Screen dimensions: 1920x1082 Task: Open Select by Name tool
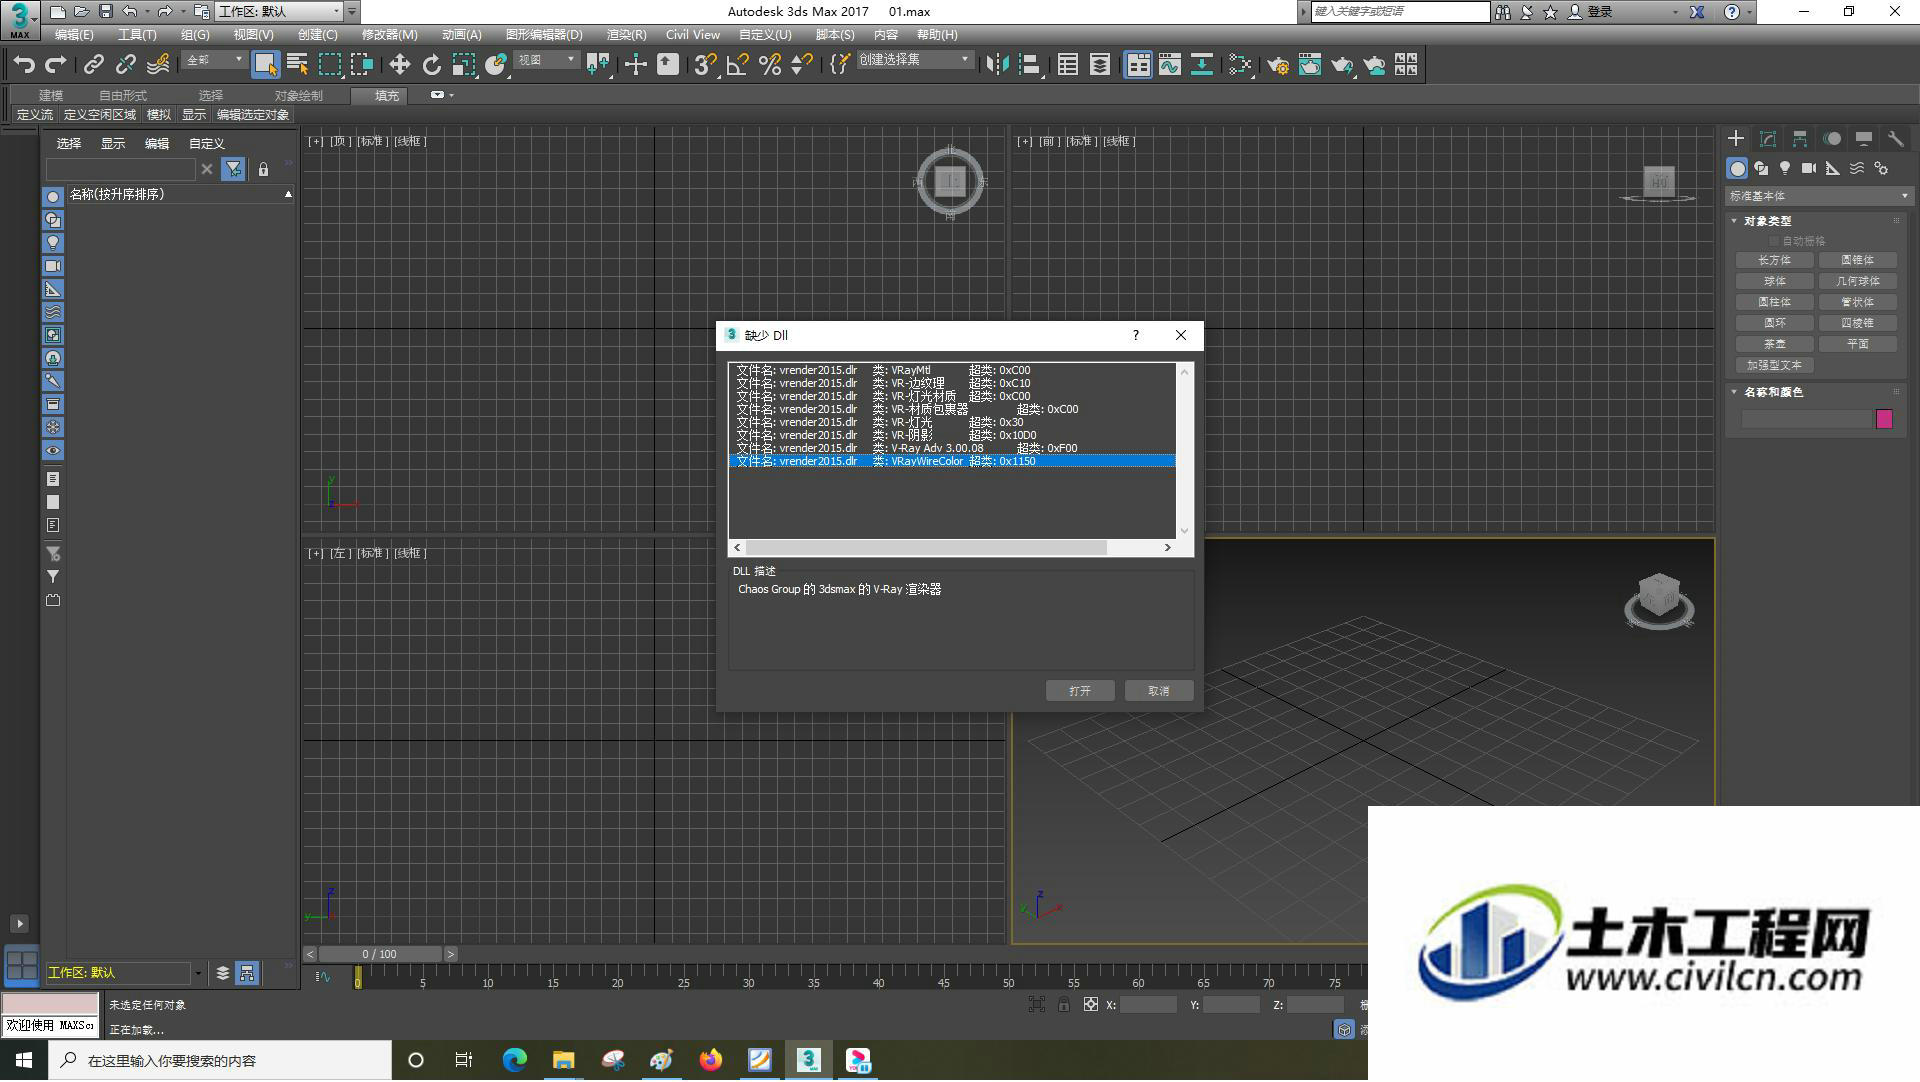pyautogui.click(x=297, y=65)
